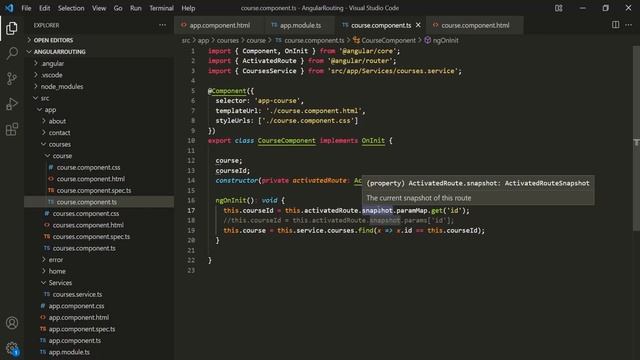Viewport: 640px width, 360px height.
Task: Open course.component.css in the explorer
Action: [99, 167]
